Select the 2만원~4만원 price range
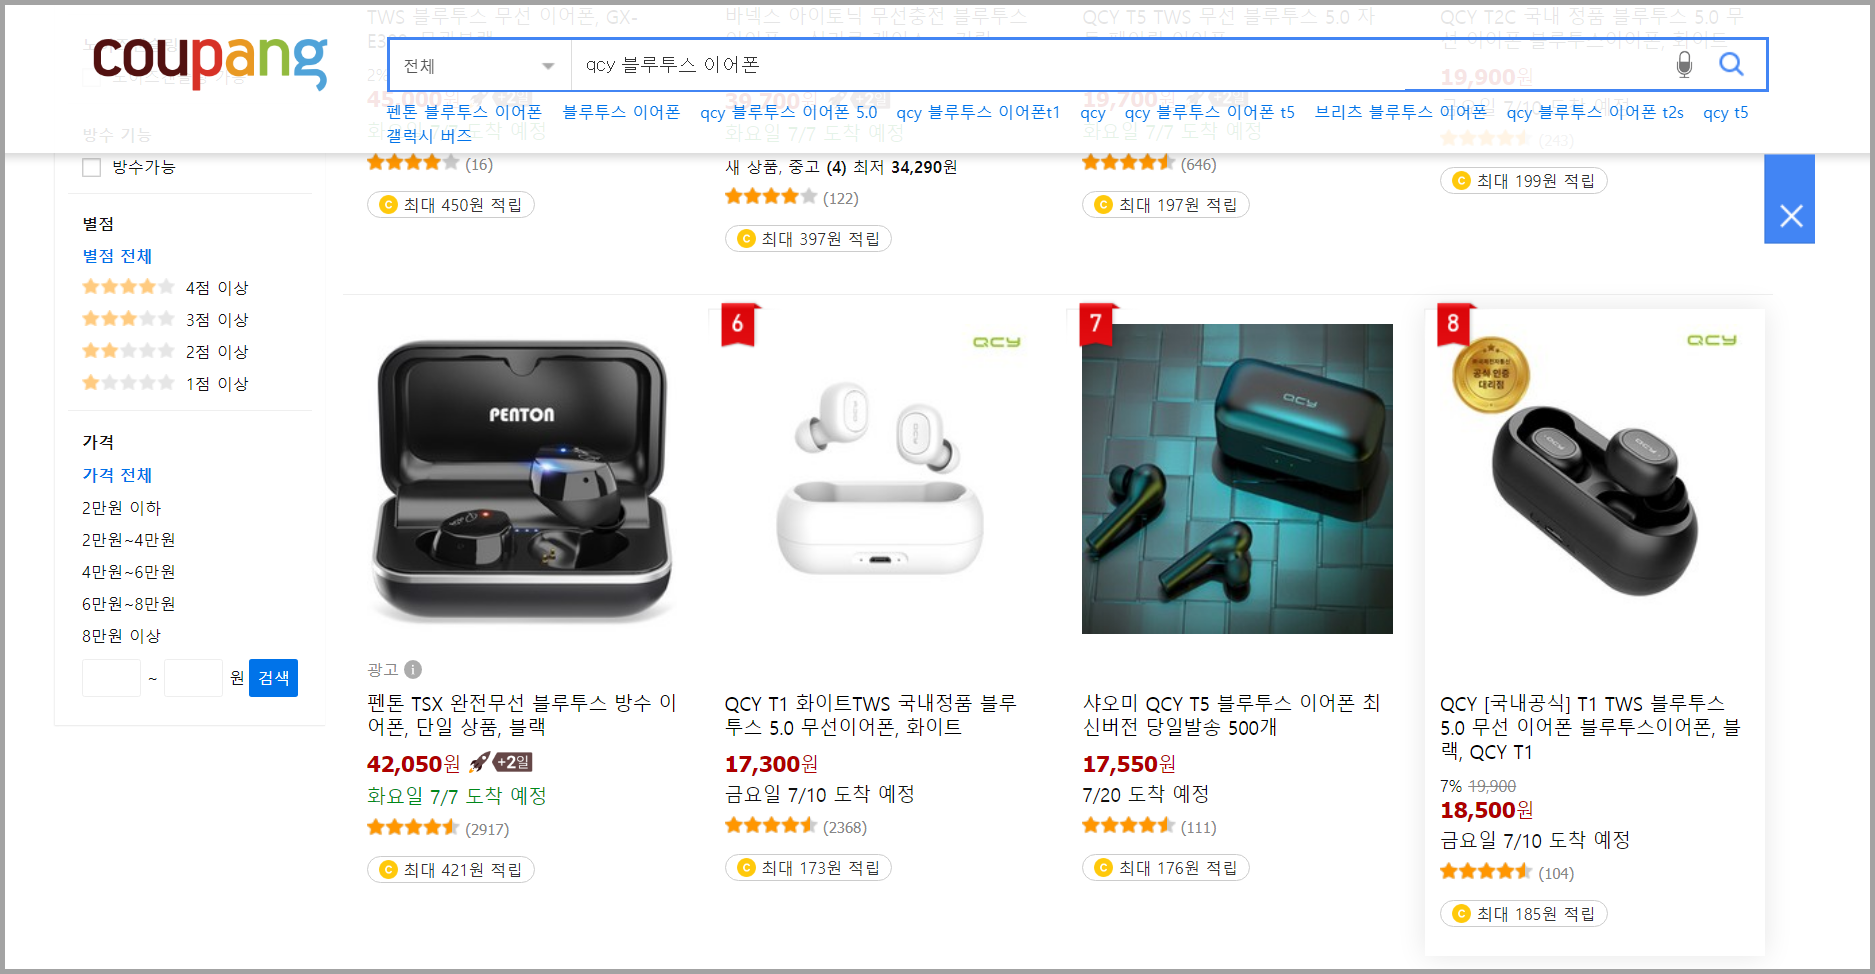 tap(128, 540)
